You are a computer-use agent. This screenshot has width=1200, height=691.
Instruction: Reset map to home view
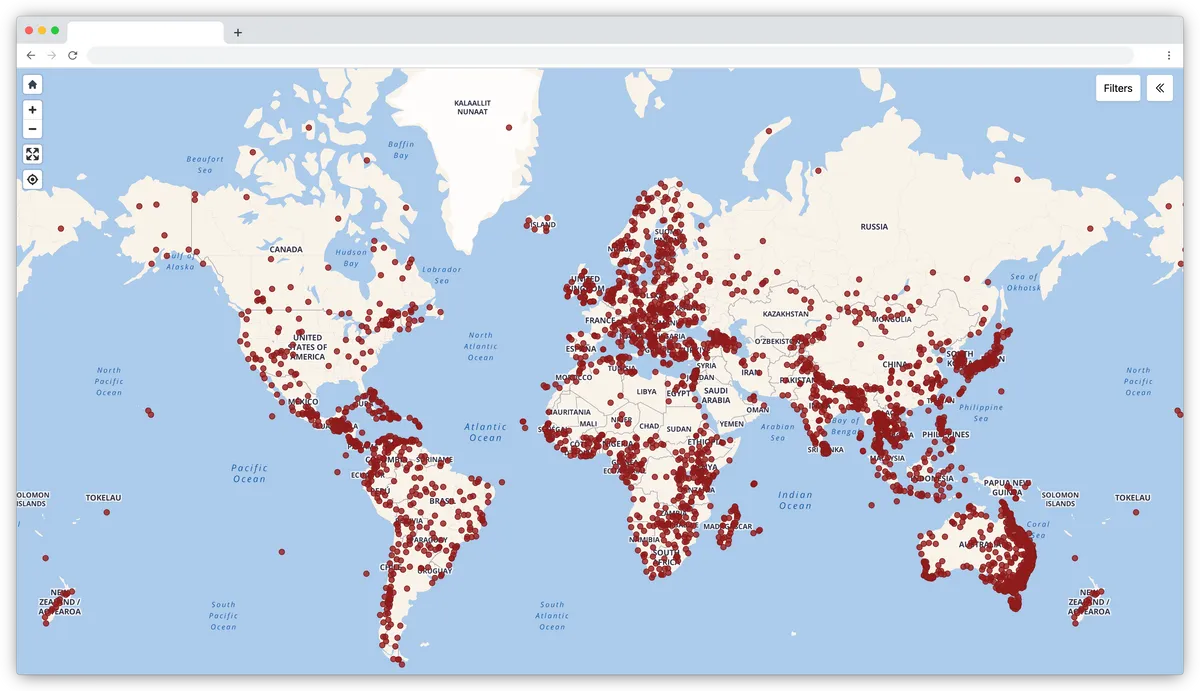click(x=33, y=85)
